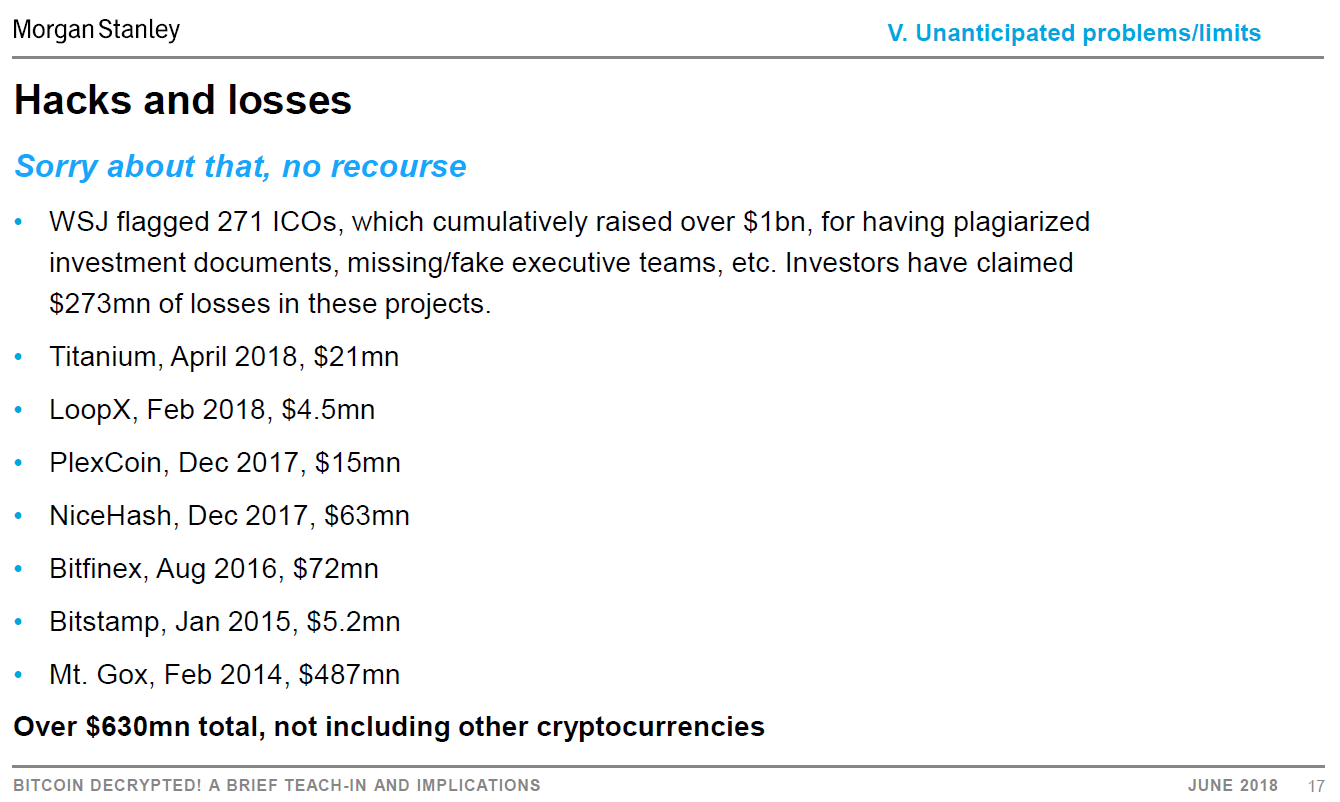Click the '$273mn of losses' text line

tap(270, 304)
